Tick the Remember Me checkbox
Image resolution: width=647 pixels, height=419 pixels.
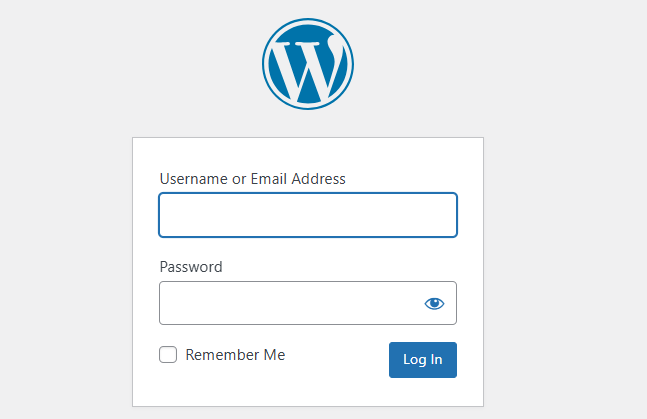[168, 355]
